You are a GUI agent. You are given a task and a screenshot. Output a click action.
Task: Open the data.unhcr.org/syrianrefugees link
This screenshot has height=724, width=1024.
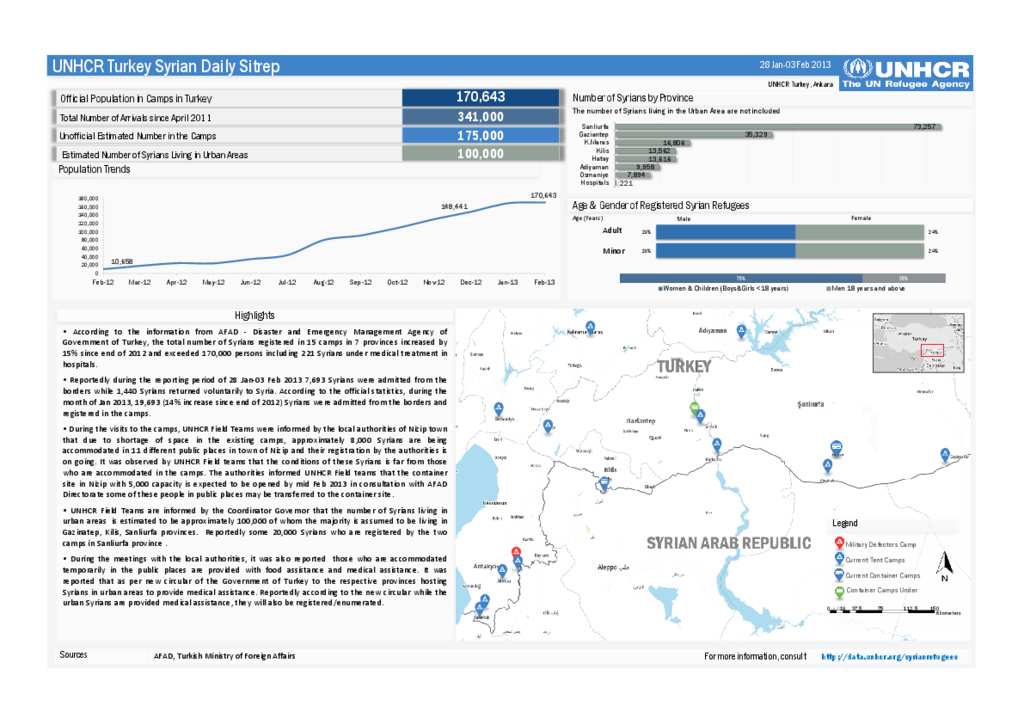(x=889, y=657)
